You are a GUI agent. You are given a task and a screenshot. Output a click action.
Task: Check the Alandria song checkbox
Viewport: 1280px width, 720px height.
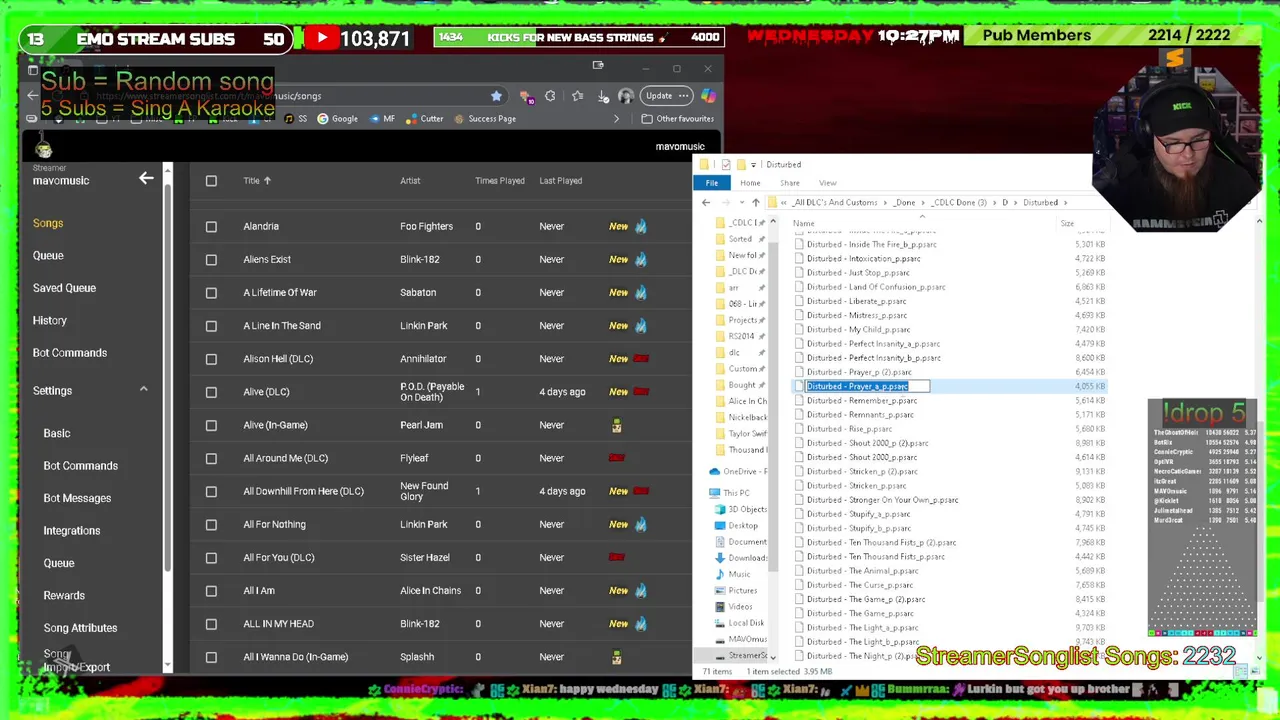point(211,226)
